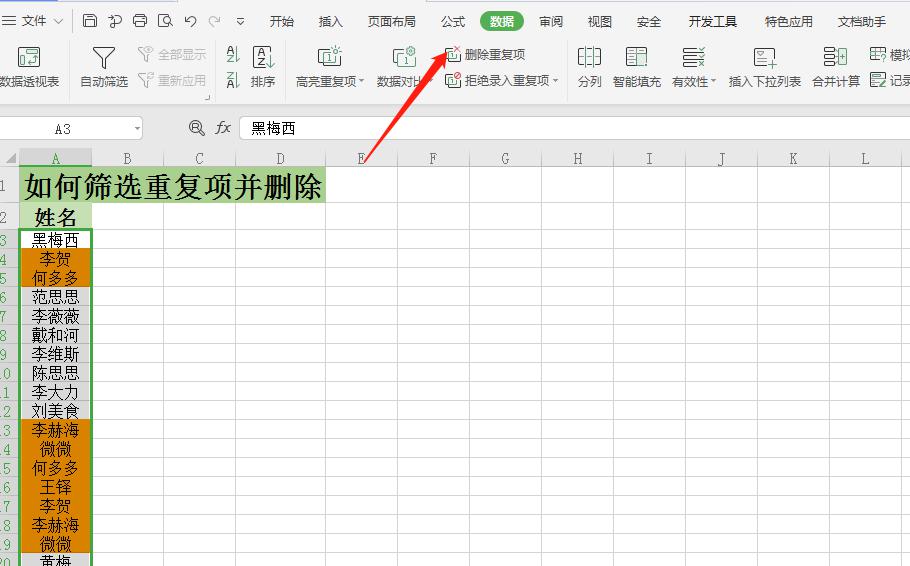Open the 开发工具 tab
910x566 pixels.
click(x=713, y=21)
